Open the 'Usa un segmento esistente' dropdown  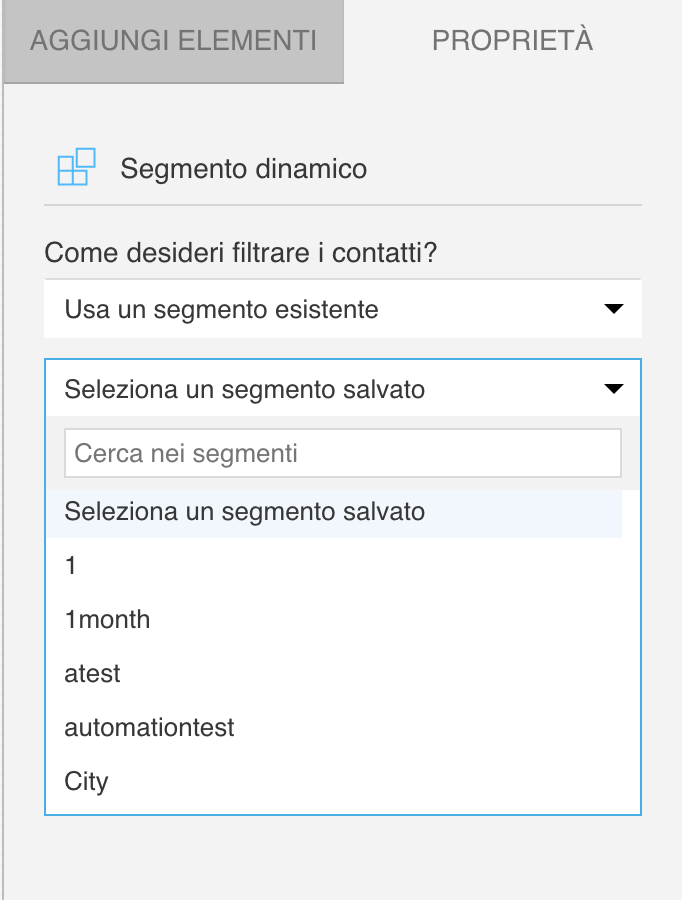pos(343,309)
